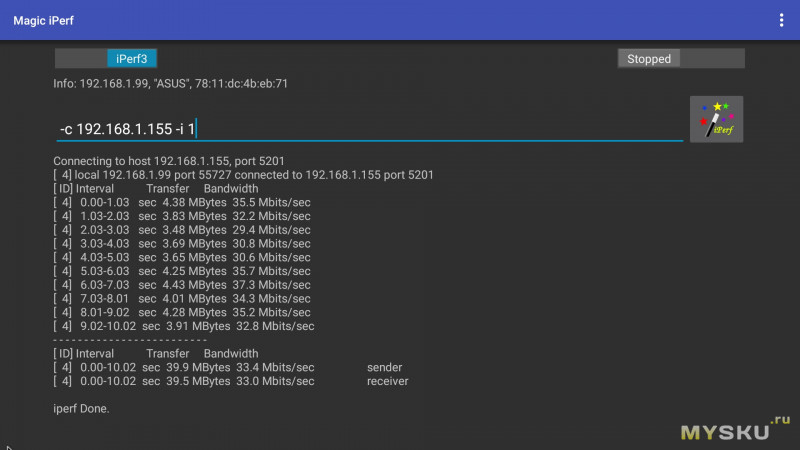The width and height of the screenshot is (800, 450).
Task: Focus the iperf command input field
Action: [369, 129]
